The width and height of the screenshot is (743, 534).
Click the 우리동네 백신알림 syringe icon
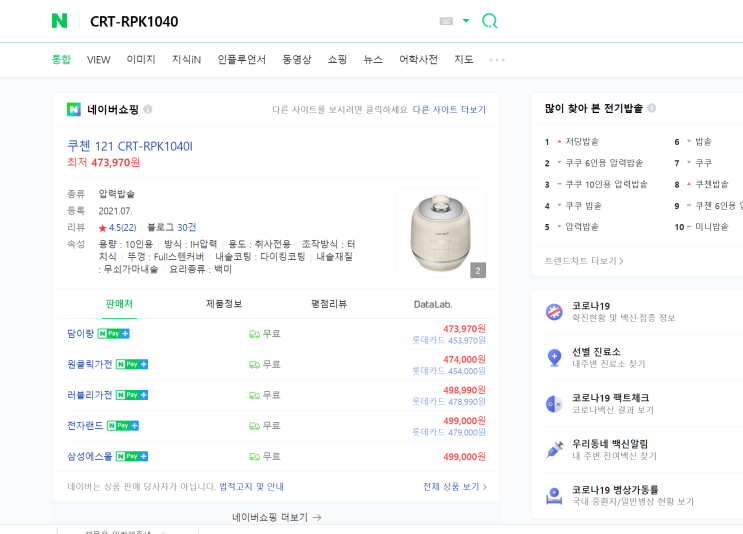pyautogui.click(x=554, y=449)
